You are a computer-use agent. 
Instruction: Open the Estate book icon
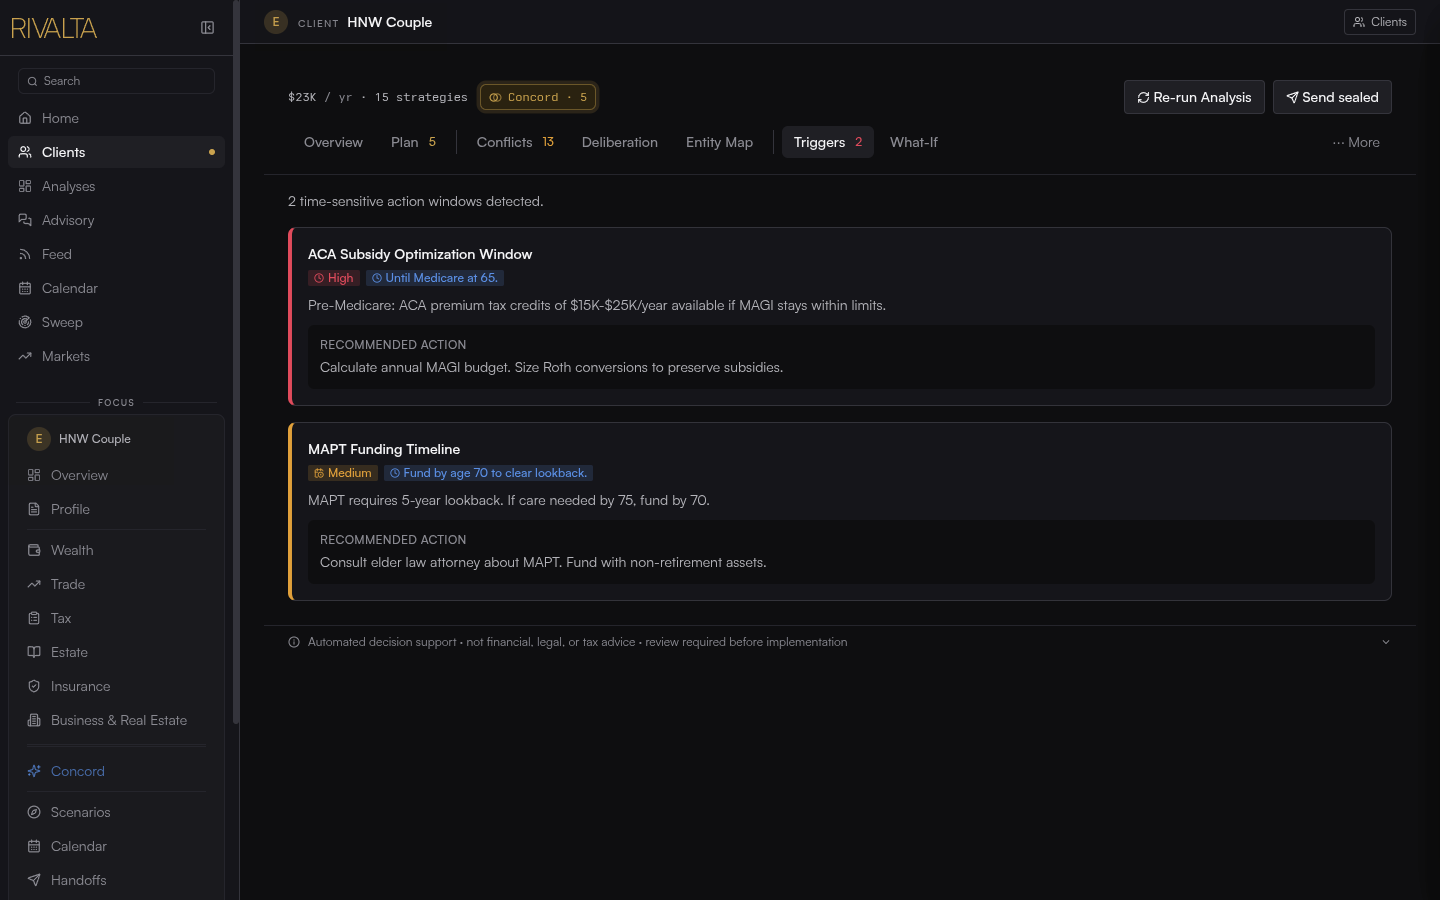(34, 652)
